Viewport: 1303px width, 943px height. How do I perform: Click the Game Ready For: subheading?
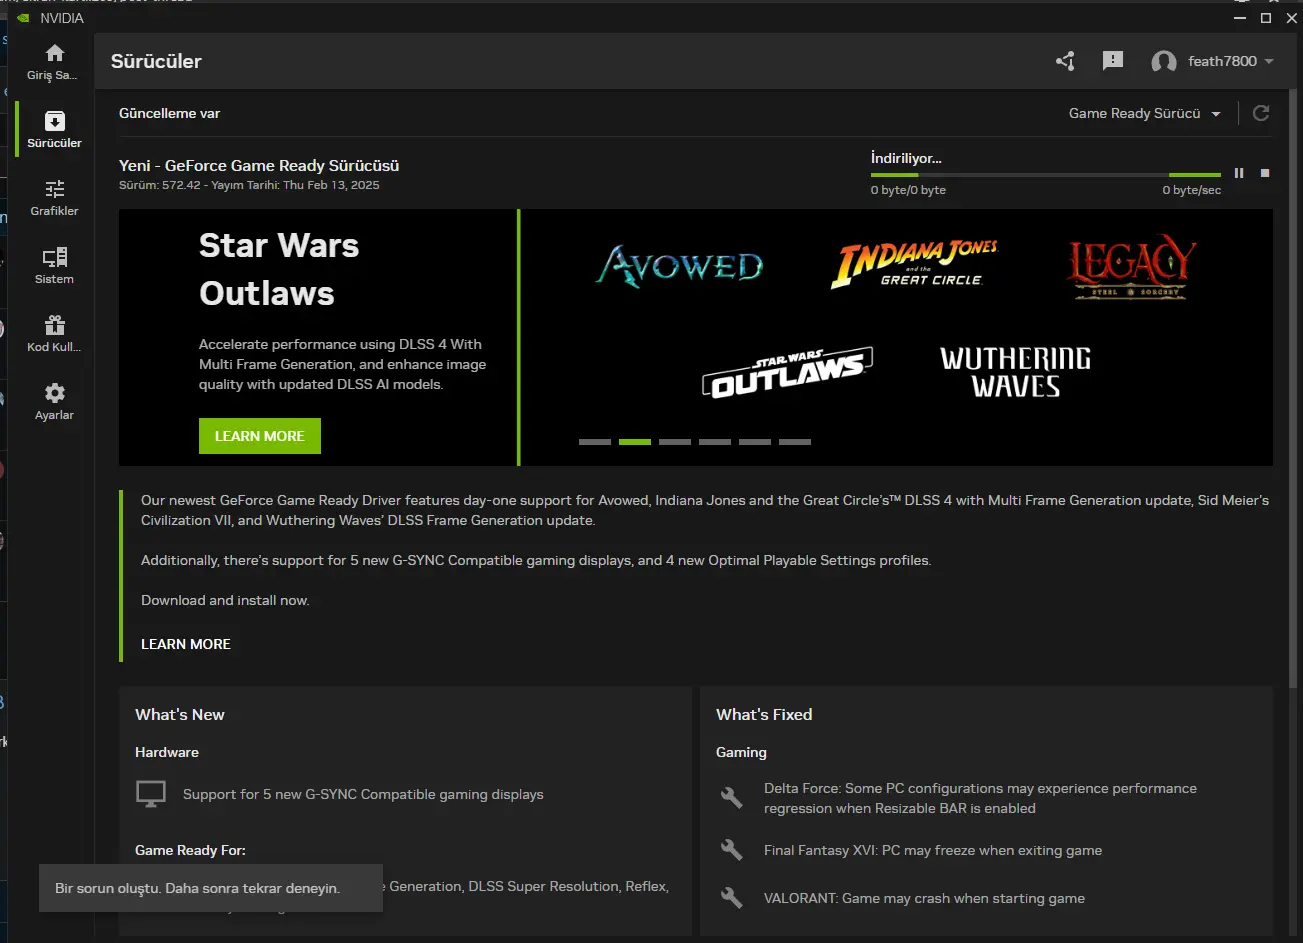click(190, 850)
